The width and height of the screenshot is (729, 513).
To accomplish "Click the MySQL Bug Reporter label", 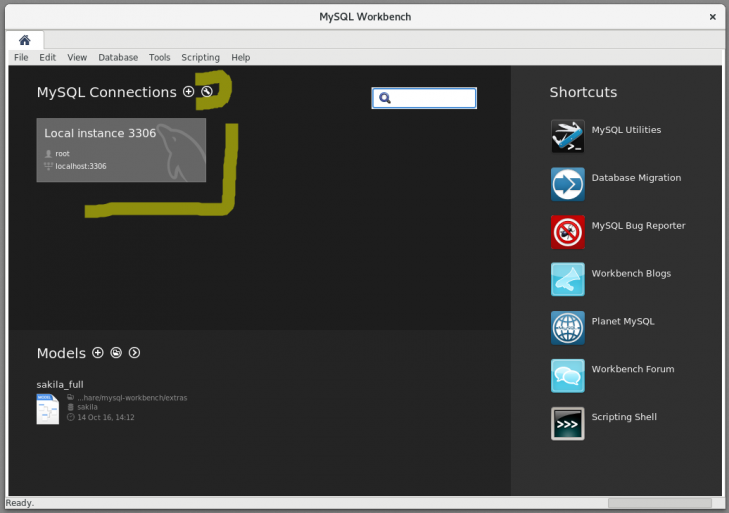I will pyautogui.click(x=638, y=226).
